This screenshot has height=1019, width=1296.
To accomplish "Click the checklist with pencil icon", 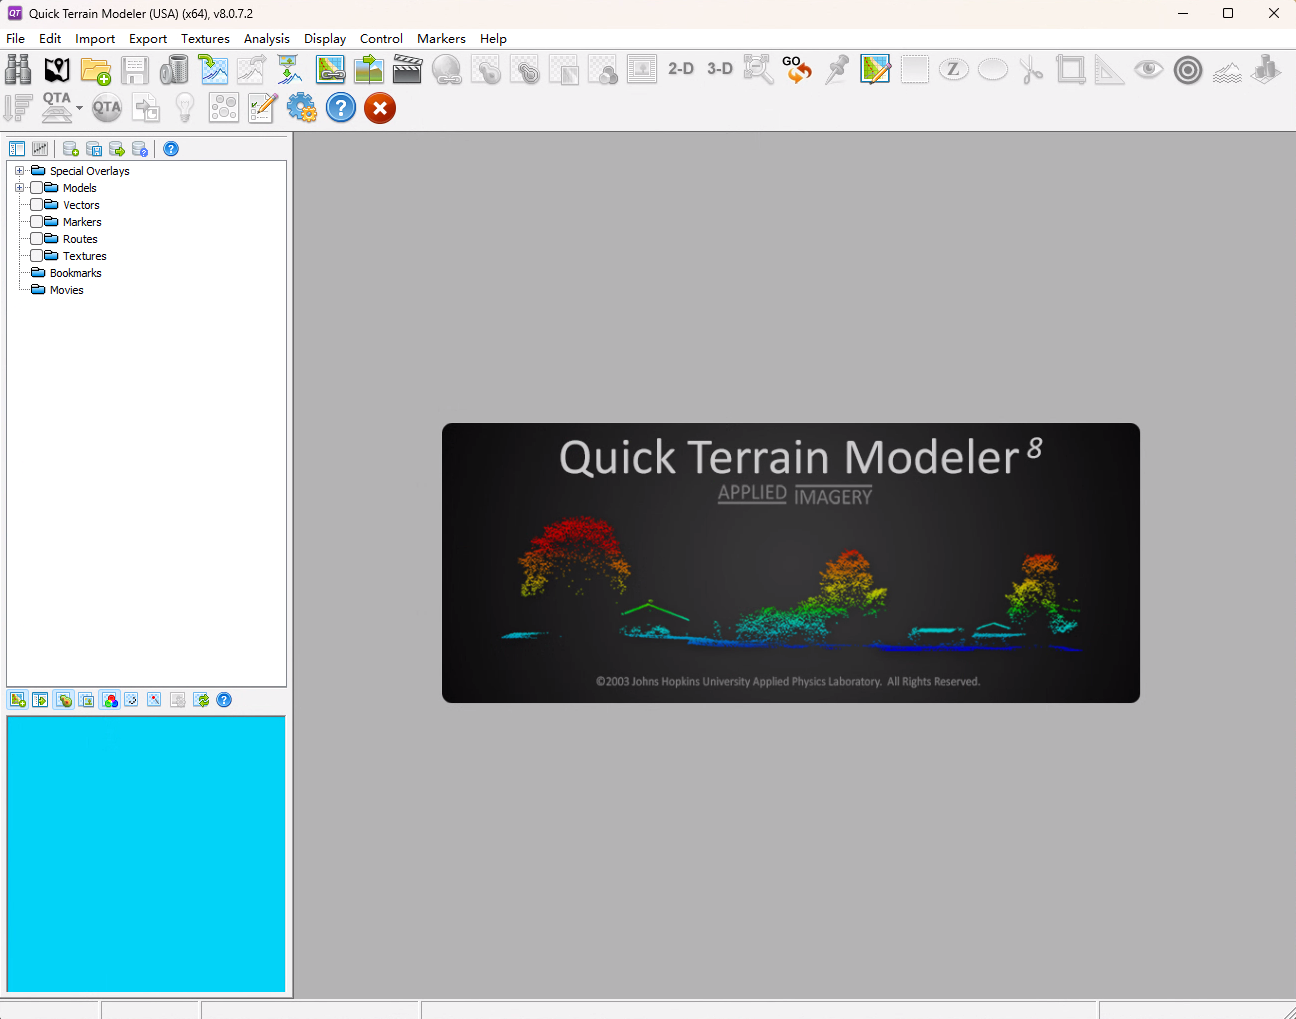I will pyautogui.click(x=262, y=108).
